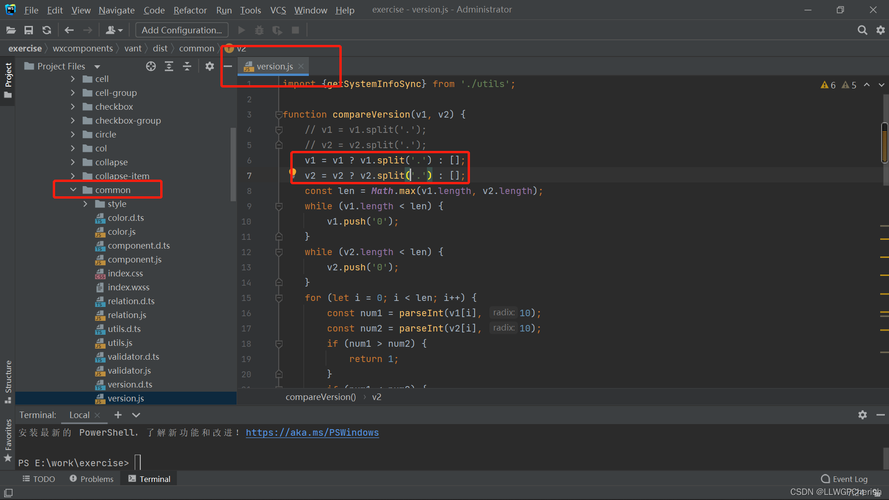The height and width of the screenshot is (500, 889).
Task: Open the Event Log
Action: 844,479
